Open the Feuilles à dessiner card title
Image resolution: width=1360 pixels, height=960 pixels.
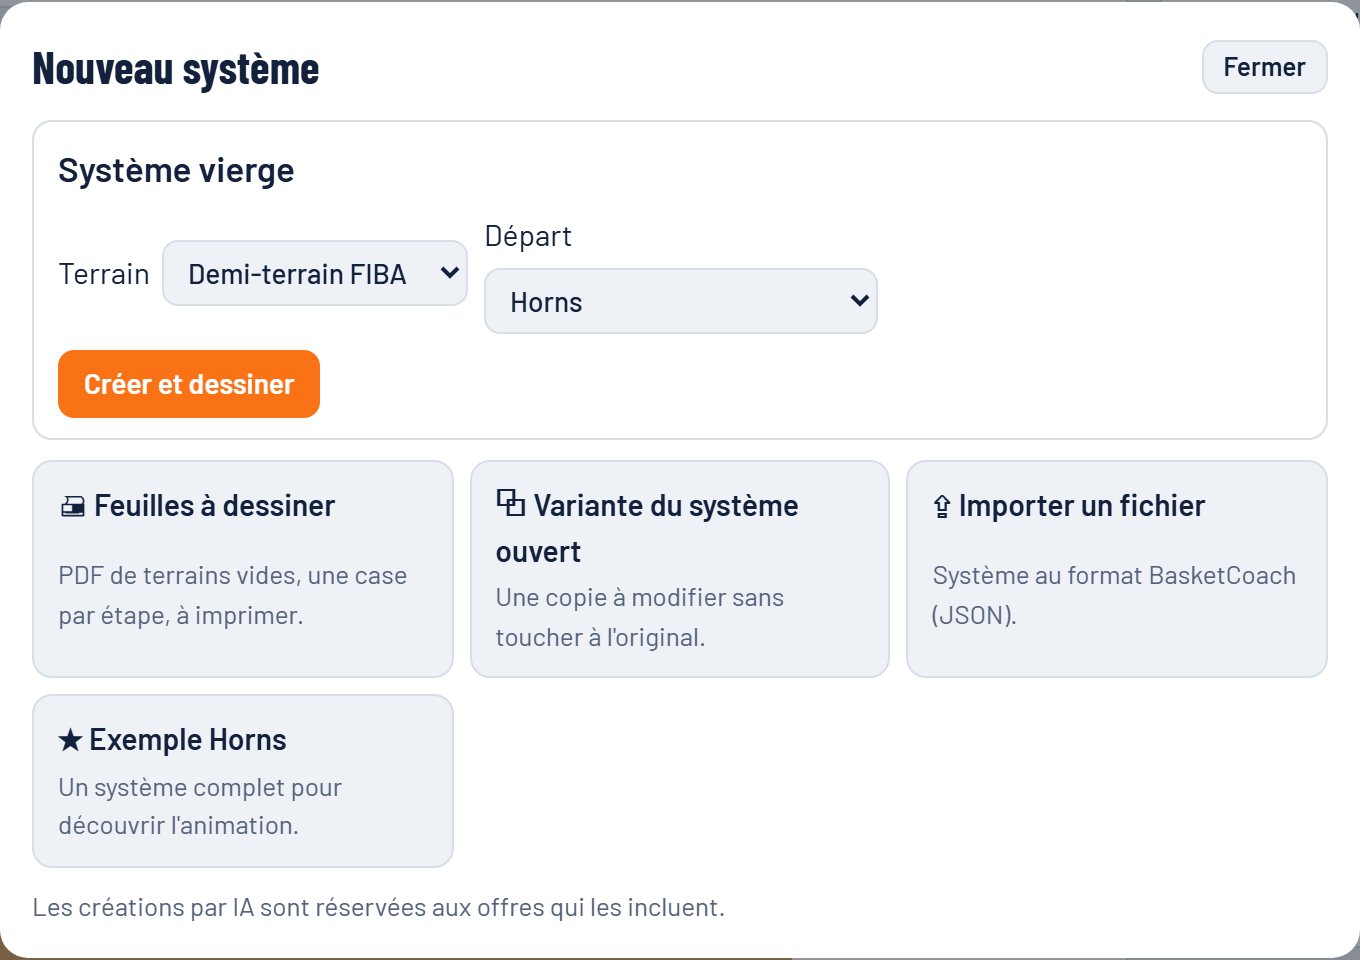(214, 506)
